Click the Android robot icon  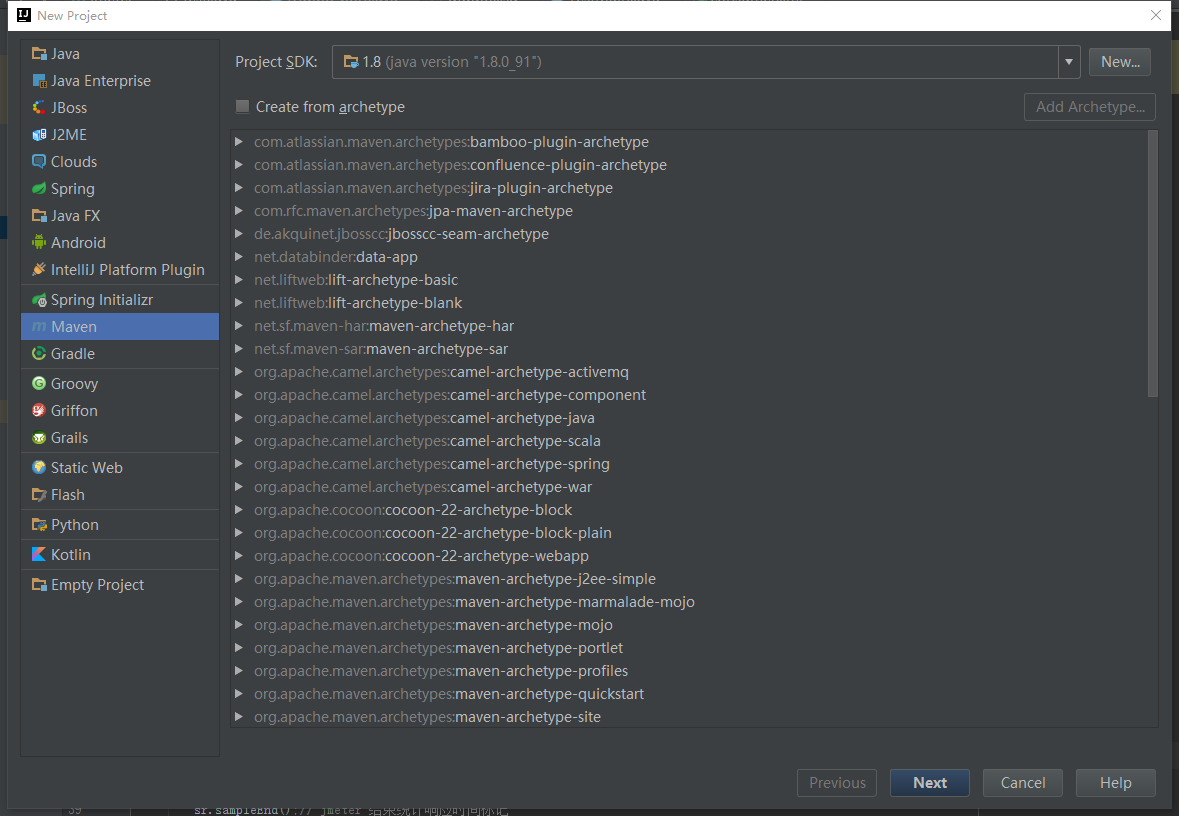click(x=39, y=242)
